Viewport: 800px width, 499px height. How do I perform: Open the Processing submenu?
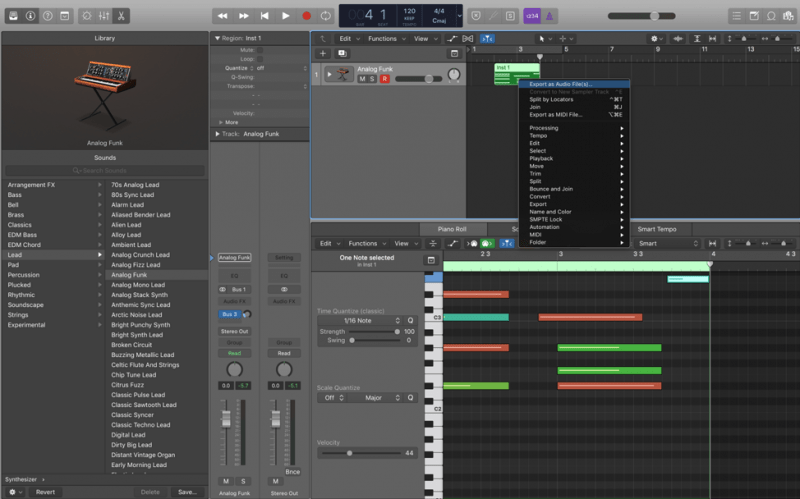pos(574,128)
